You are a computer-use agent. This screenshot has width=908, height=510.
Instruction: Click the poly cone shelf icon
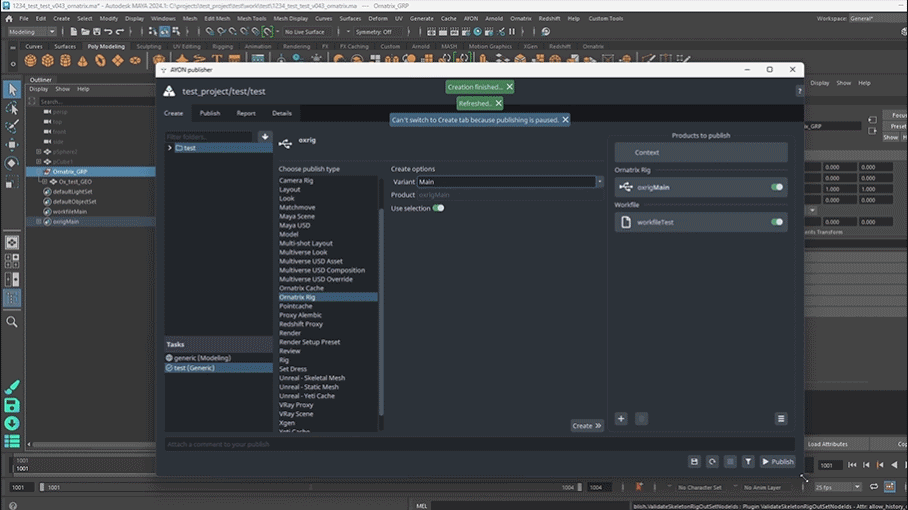pyautogui.click(x=83, y=60)
